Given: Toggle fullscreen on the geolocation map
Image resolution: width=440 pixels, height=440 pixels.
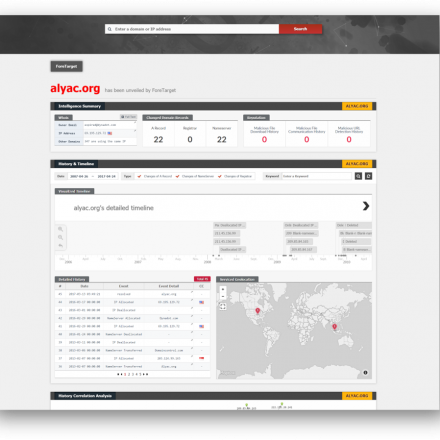Looking at the screenshot, I should click(x=223, y=306).
